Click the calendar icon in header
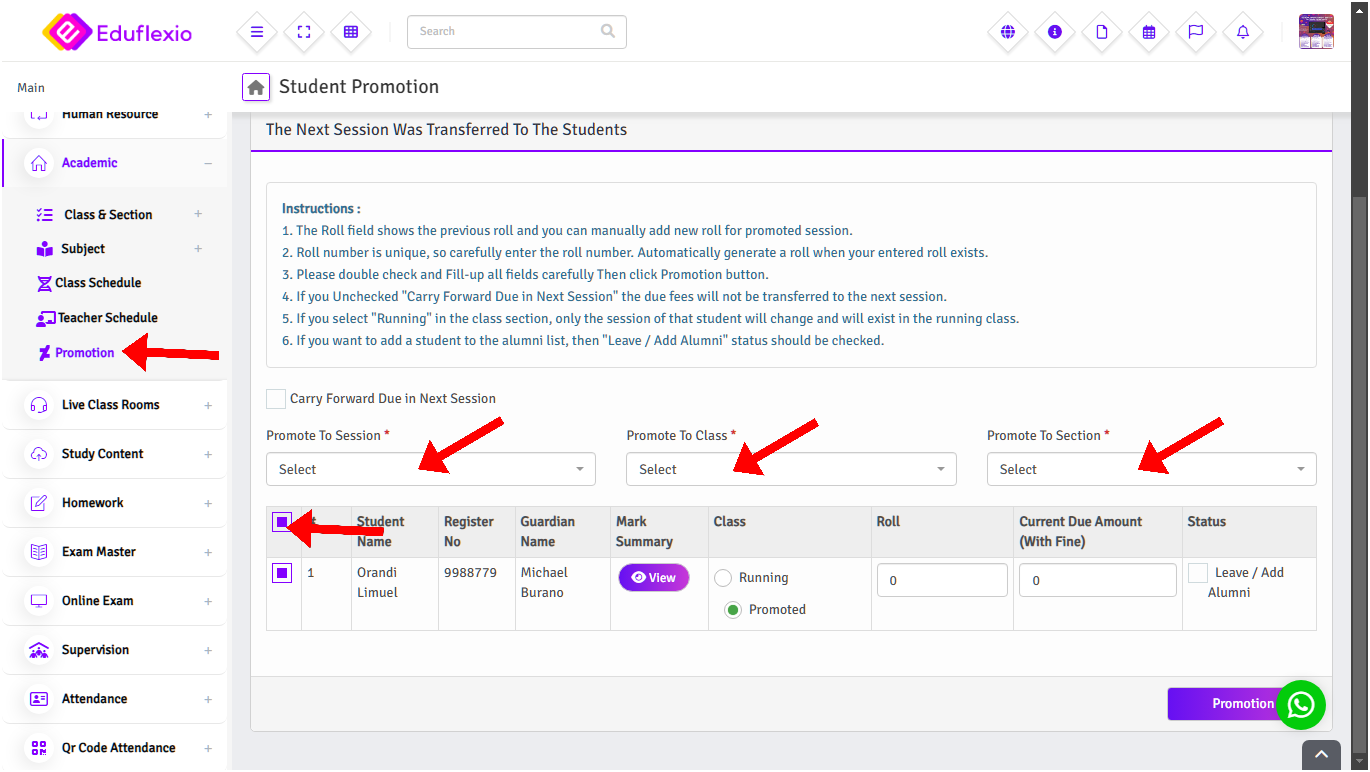The width and height of the screenshot is (1370, 772). [1149, 32]
